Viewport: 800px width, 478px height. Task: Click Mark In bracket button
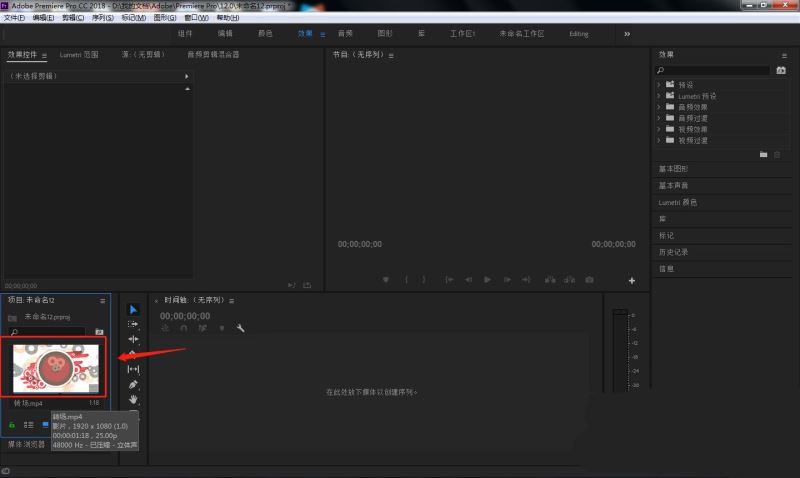point(406,280)
